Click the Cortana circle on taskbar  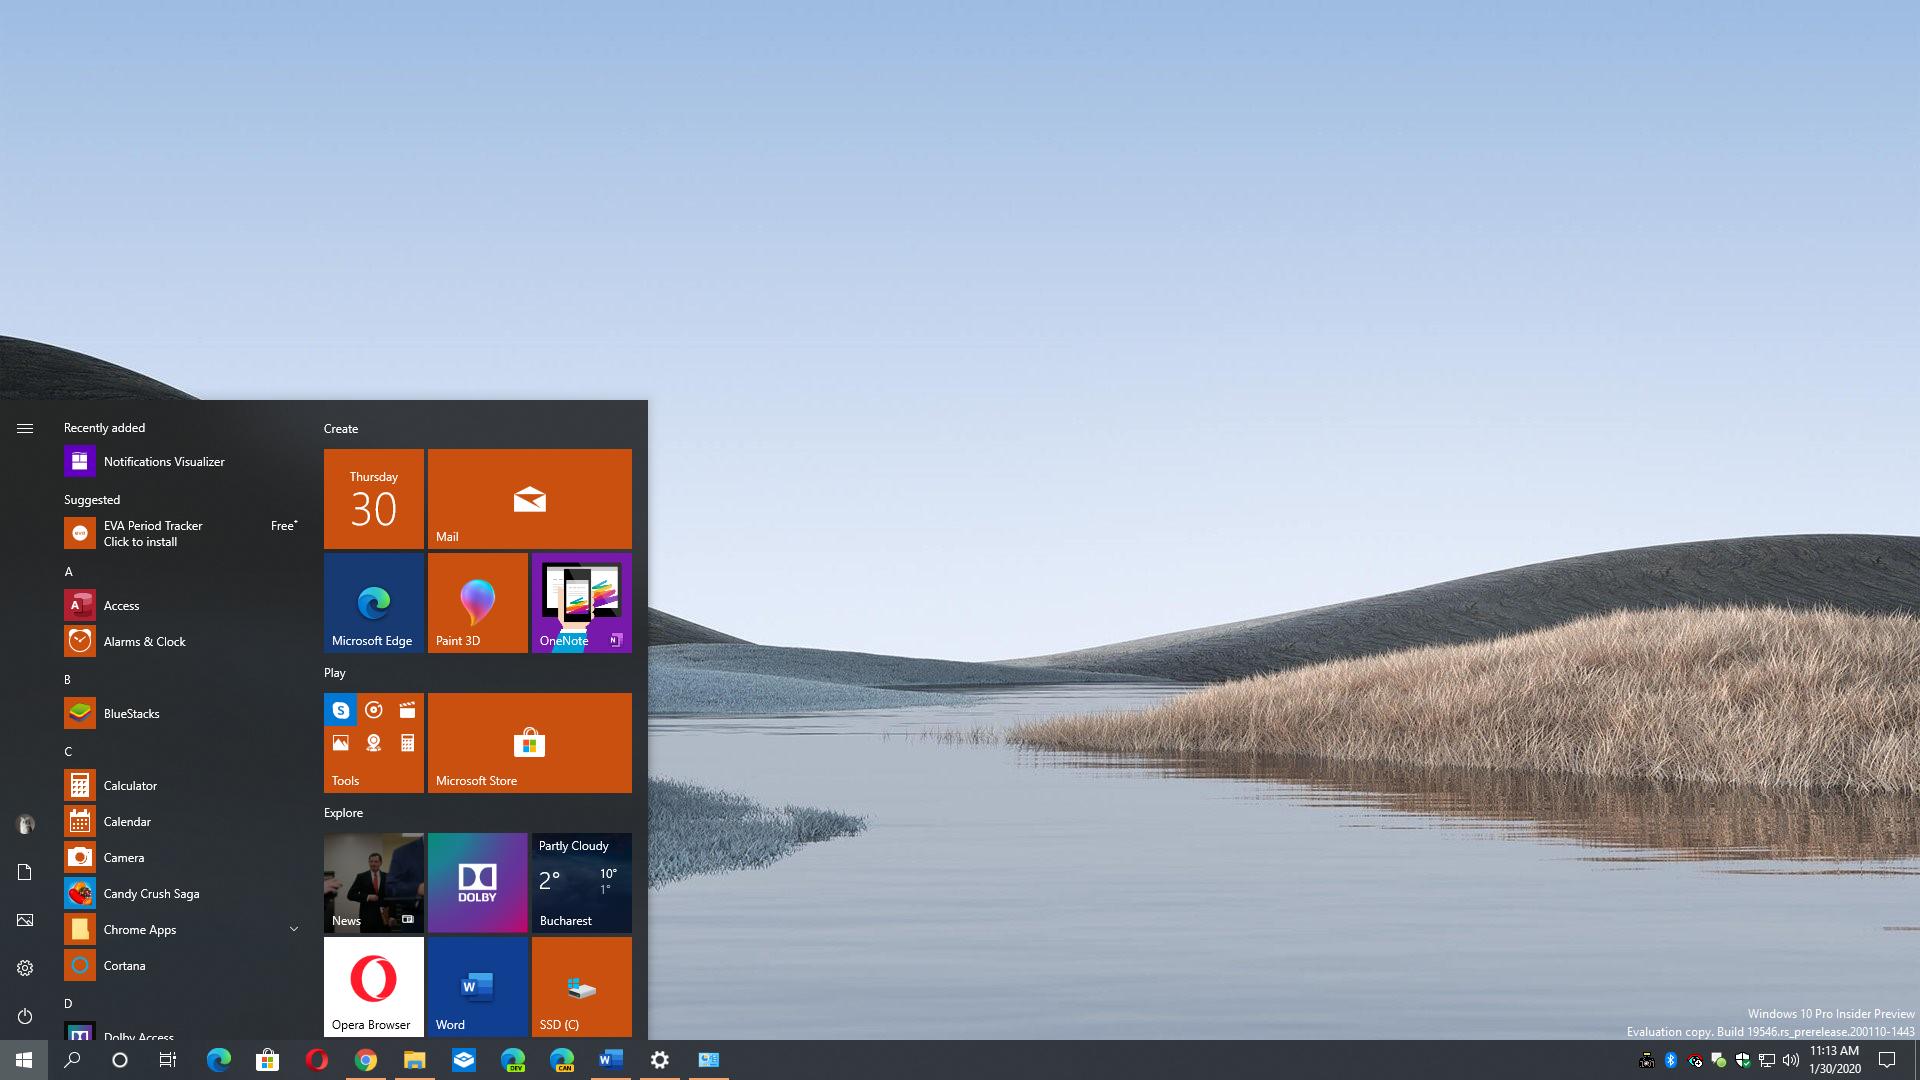(120, 1060)
